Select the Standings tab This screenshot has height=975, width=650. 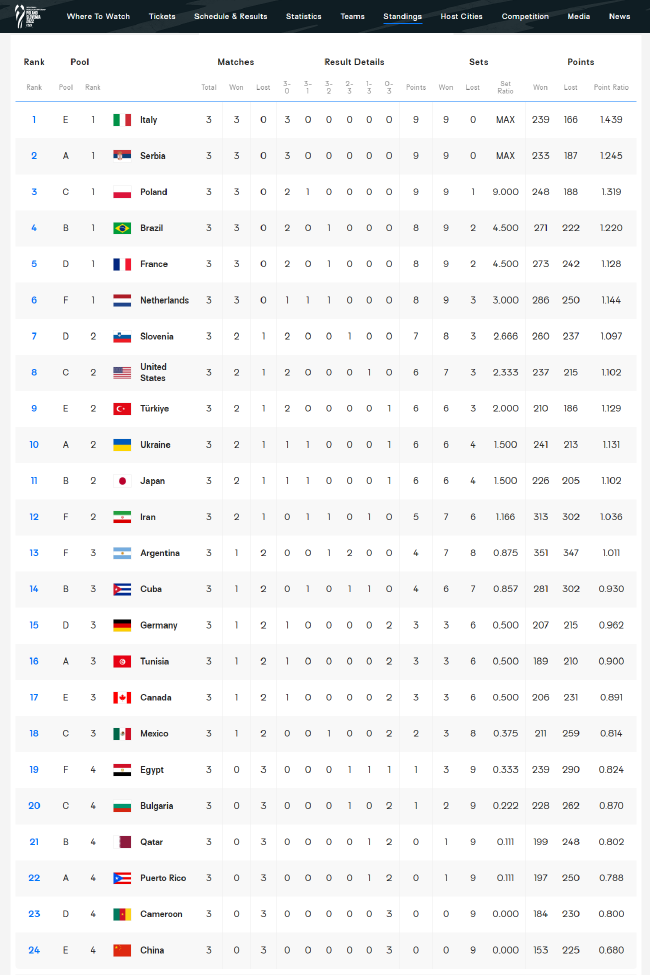click(x=402, y=17)
